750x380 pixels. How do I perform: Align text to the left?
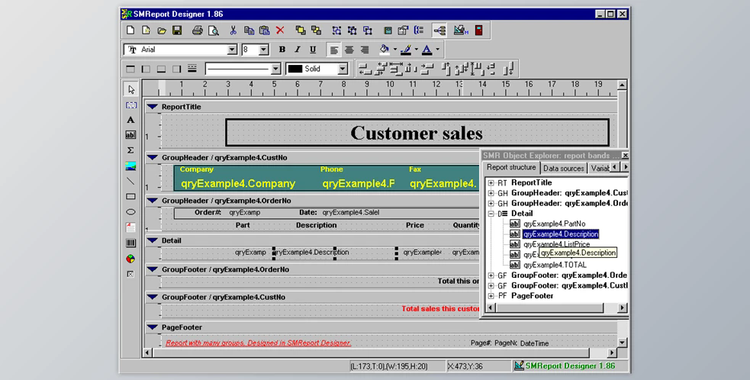(x=334, y=50)
